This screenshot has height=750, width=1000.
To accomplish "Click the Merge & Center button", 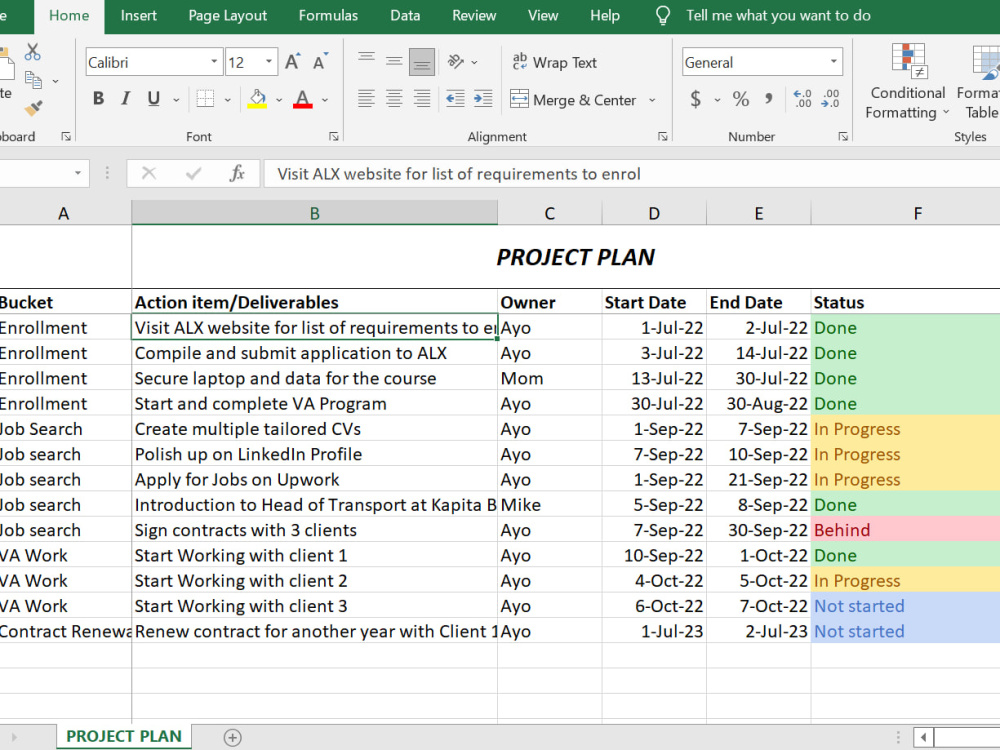I will [x=573, y=99].
